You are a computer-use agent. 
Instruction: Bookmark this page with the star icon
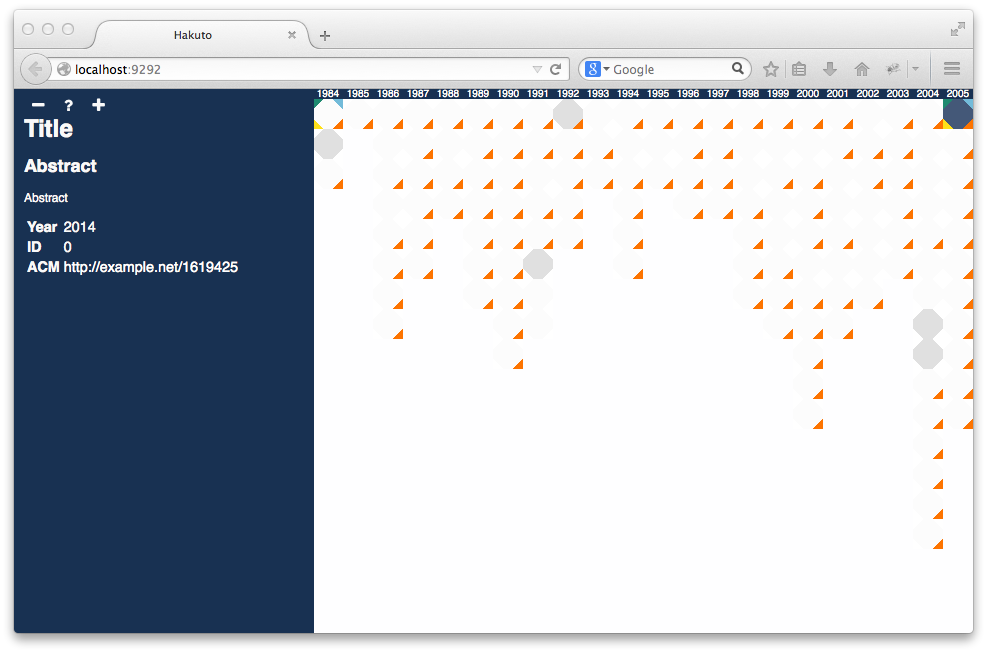(x=770, y=69)
